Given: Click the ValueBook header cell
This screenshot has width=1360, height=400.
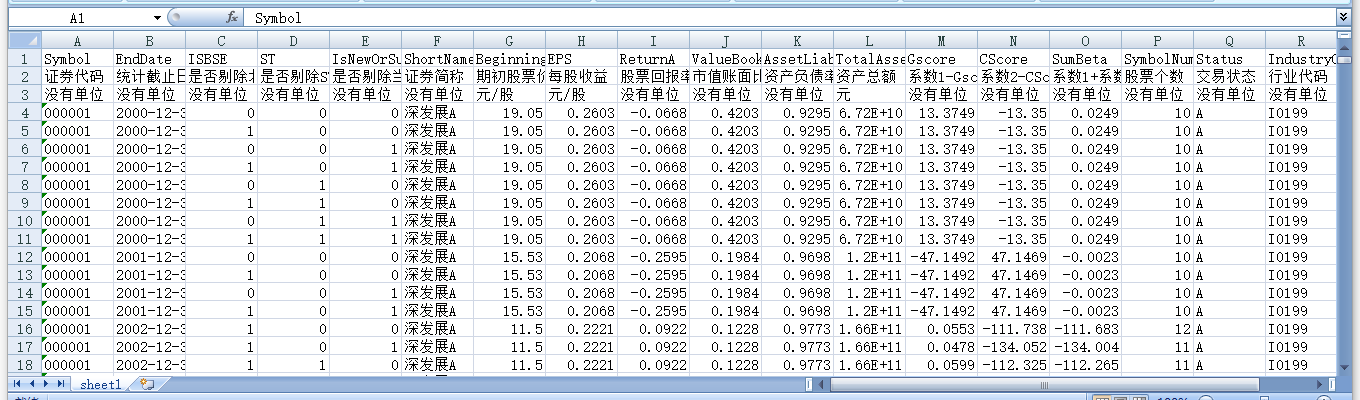Looking at the screenshot, I should 725,59.
